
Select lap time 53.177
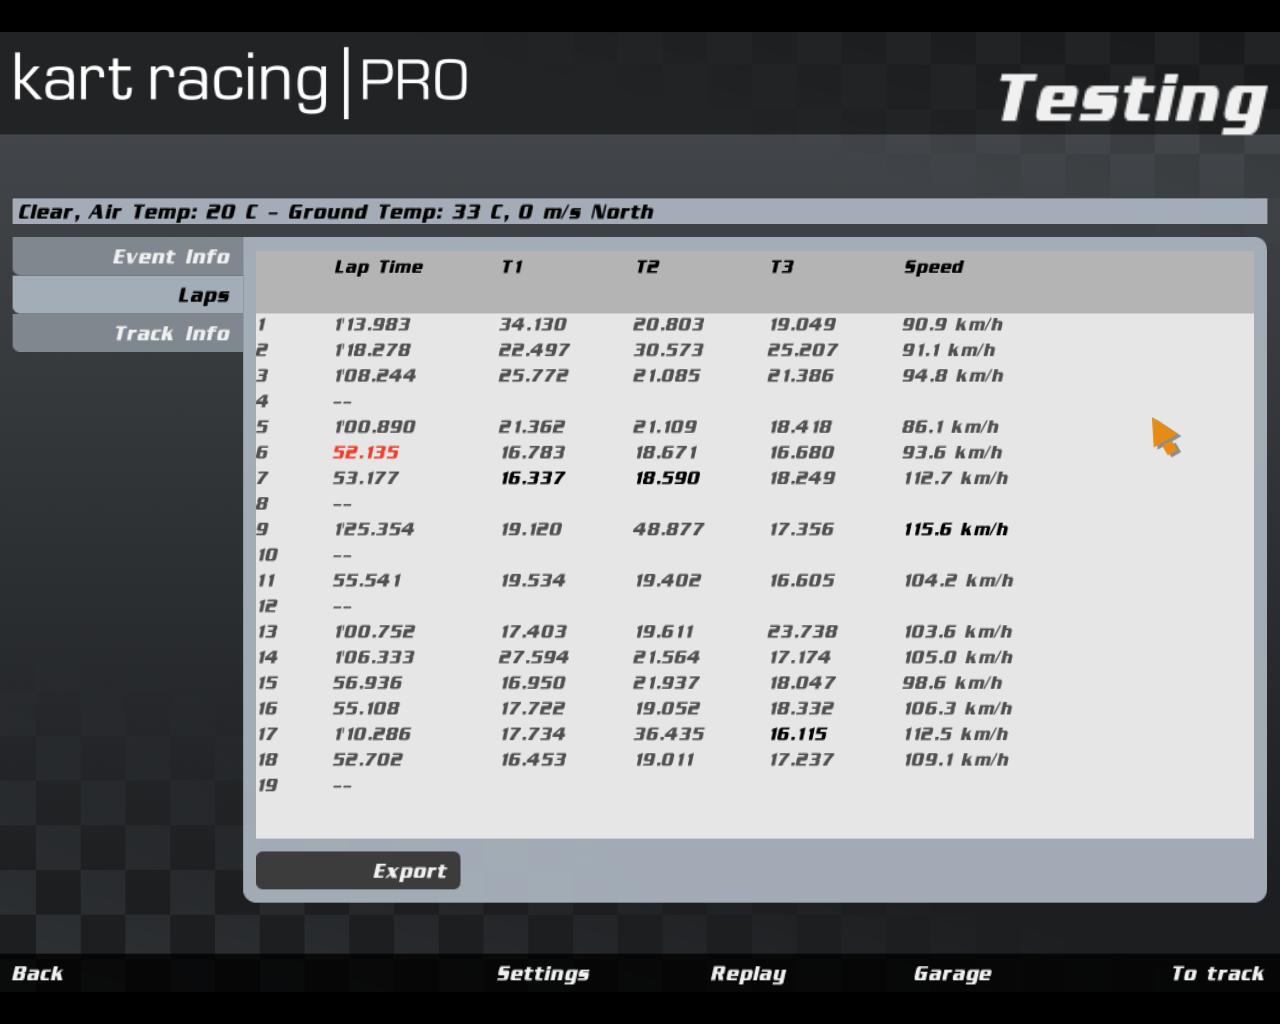[x=366, y=478]
